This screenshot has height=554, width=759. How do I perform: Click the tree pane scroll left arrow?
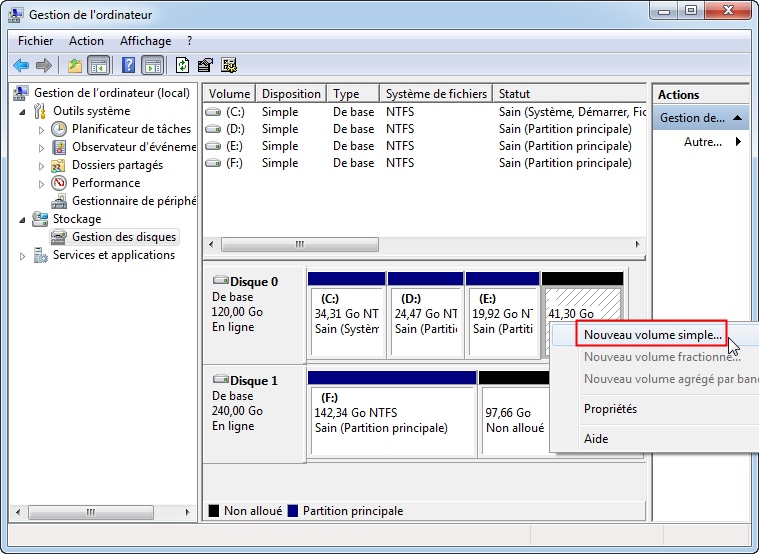pyautogui.click(x=18, y=512)
